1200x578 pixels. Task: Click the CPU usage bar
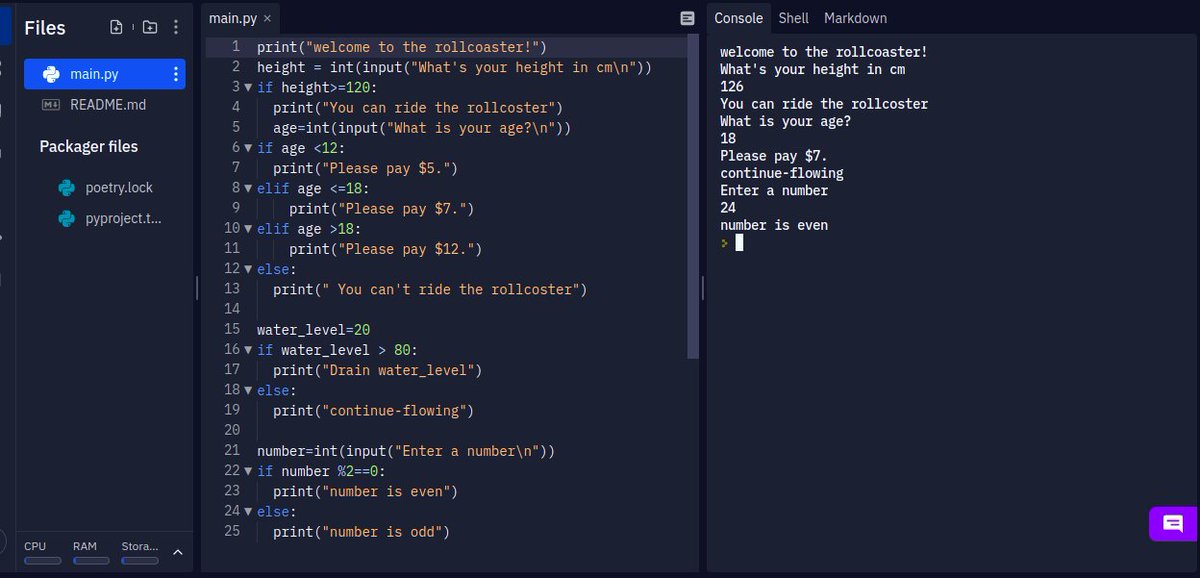[x=42, y=561]
